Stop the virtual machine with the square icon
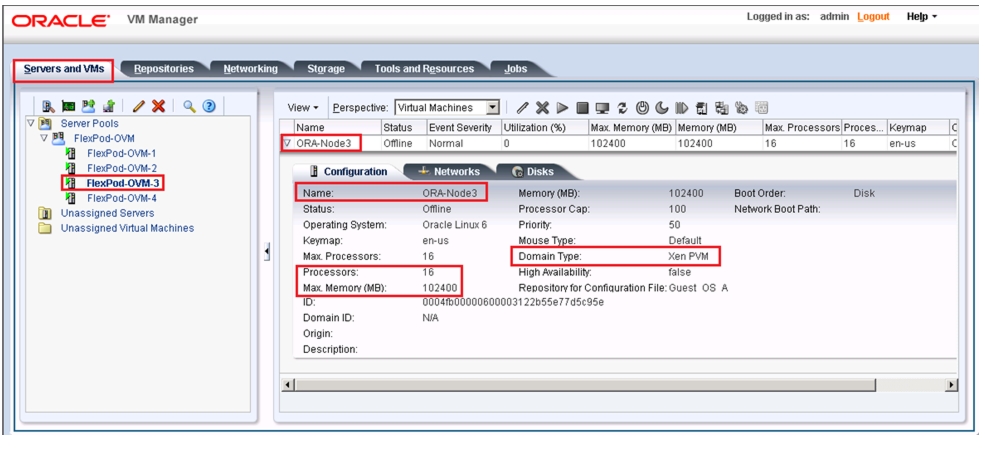This screenshot has height=460, width=985. click(582, 108)
